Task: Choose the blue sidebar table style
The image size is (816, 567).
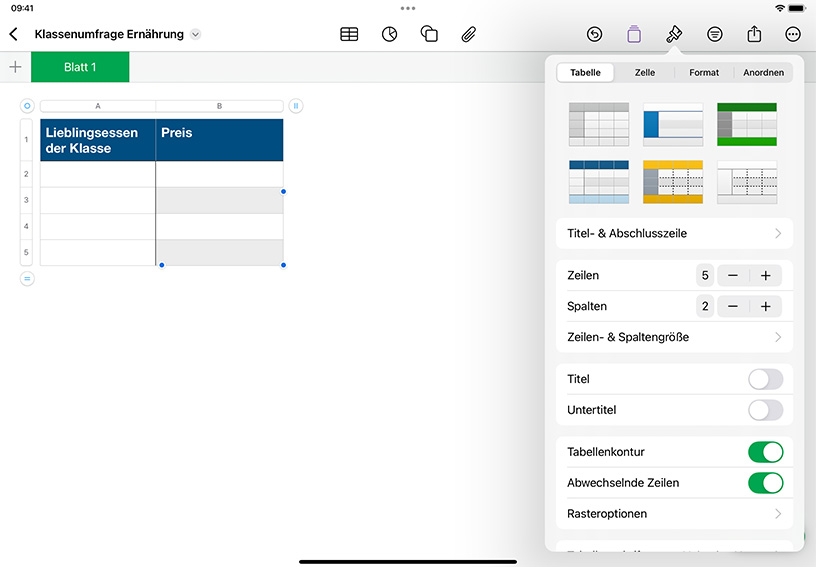Action: (x=673, y=124)
